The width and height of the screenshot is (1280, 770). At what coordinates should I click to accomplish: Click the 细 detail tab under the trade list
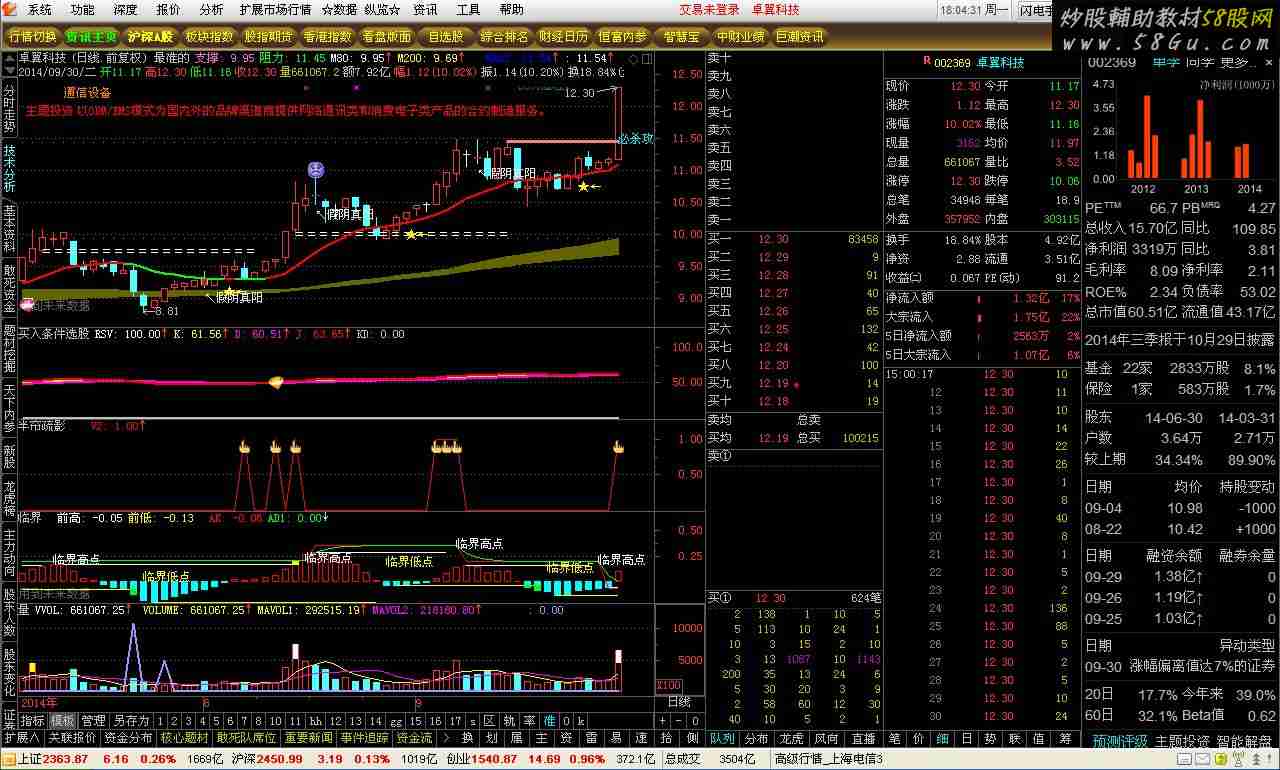[942, 738]
